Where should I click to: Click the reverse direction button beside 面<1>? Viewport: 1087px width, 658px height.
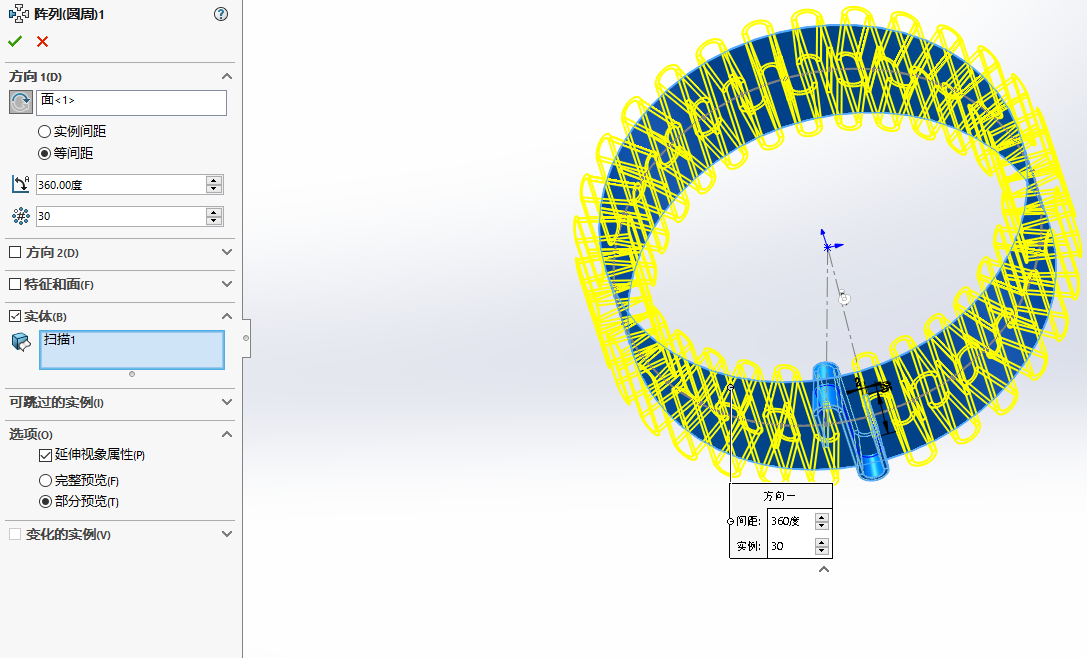coord(21,102)
